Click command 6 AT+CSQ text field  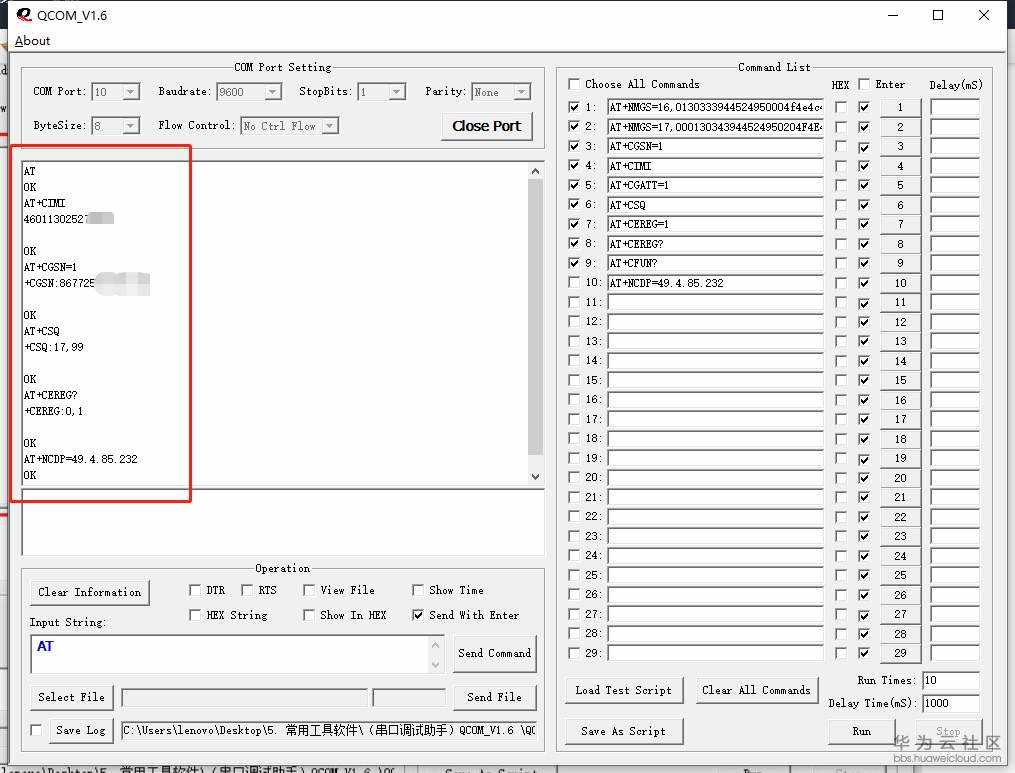[x=715, y=205]
